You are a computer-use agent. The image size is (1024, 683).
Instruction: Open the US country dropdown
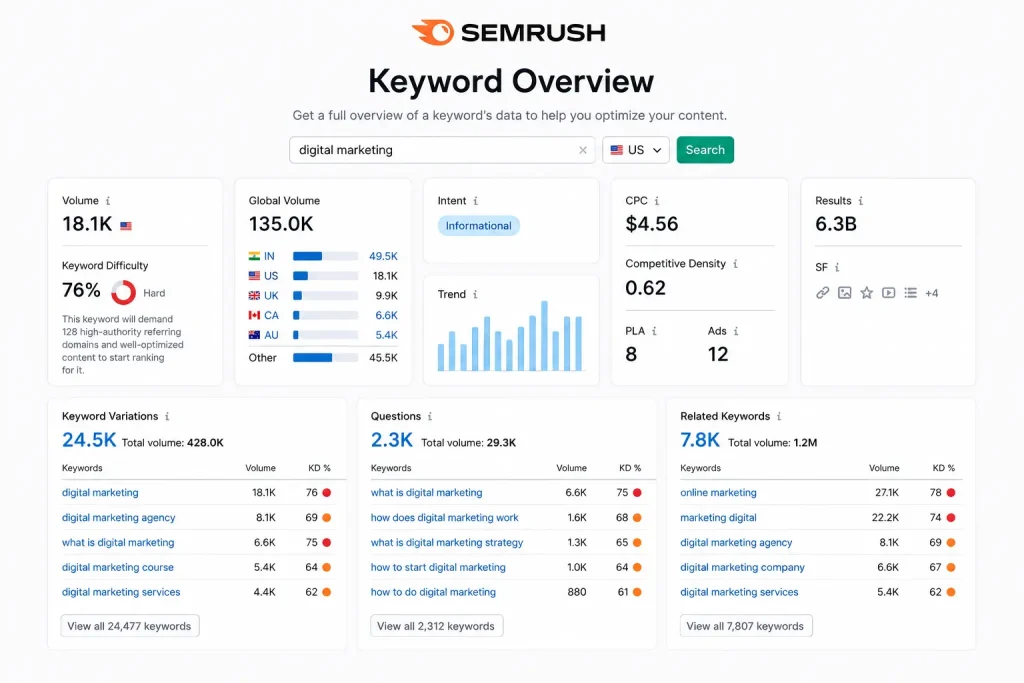tap(635, 150)
